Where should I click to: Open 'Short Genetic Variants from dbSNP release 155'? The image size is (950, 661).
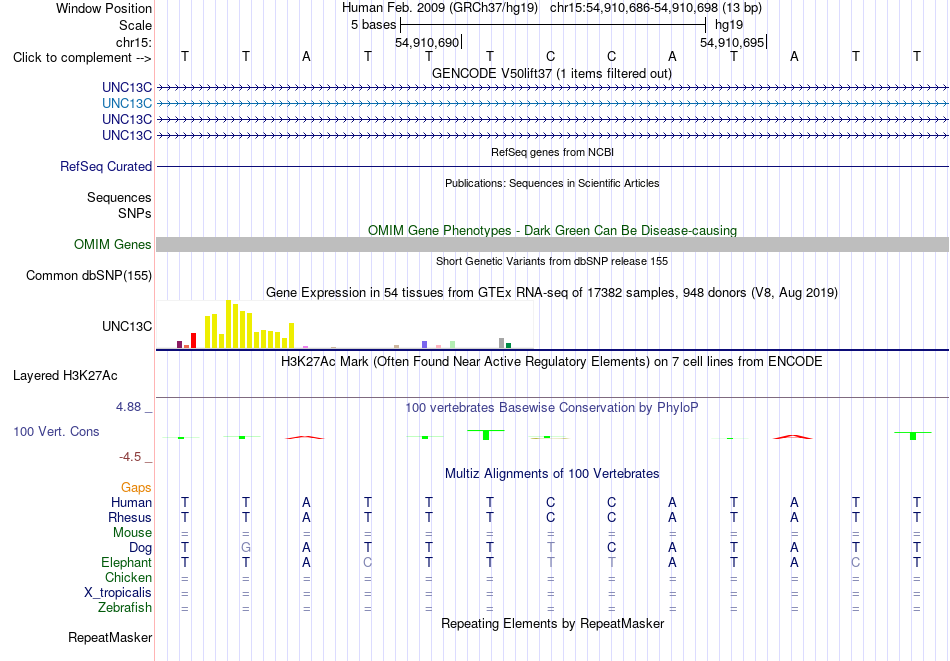552,262
